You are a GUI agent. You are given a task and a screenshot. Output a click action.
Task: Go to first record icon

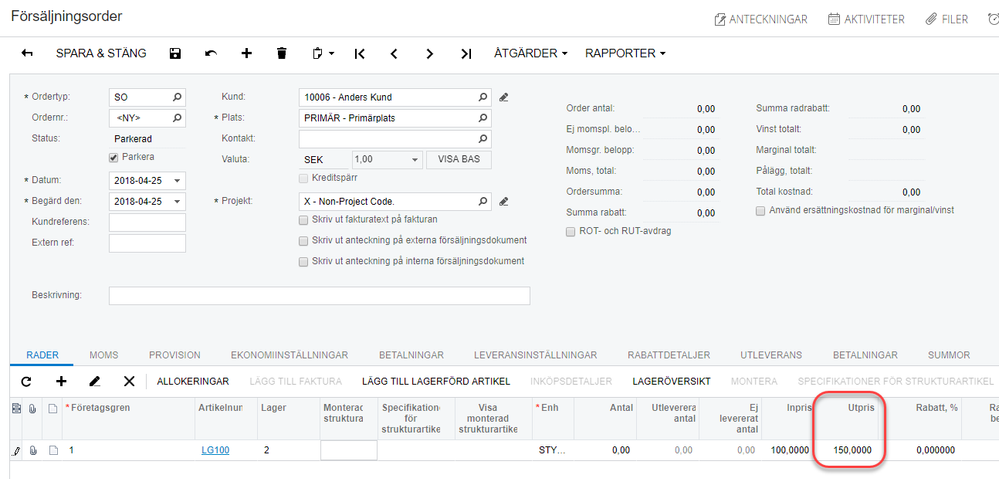coord(359,53)
